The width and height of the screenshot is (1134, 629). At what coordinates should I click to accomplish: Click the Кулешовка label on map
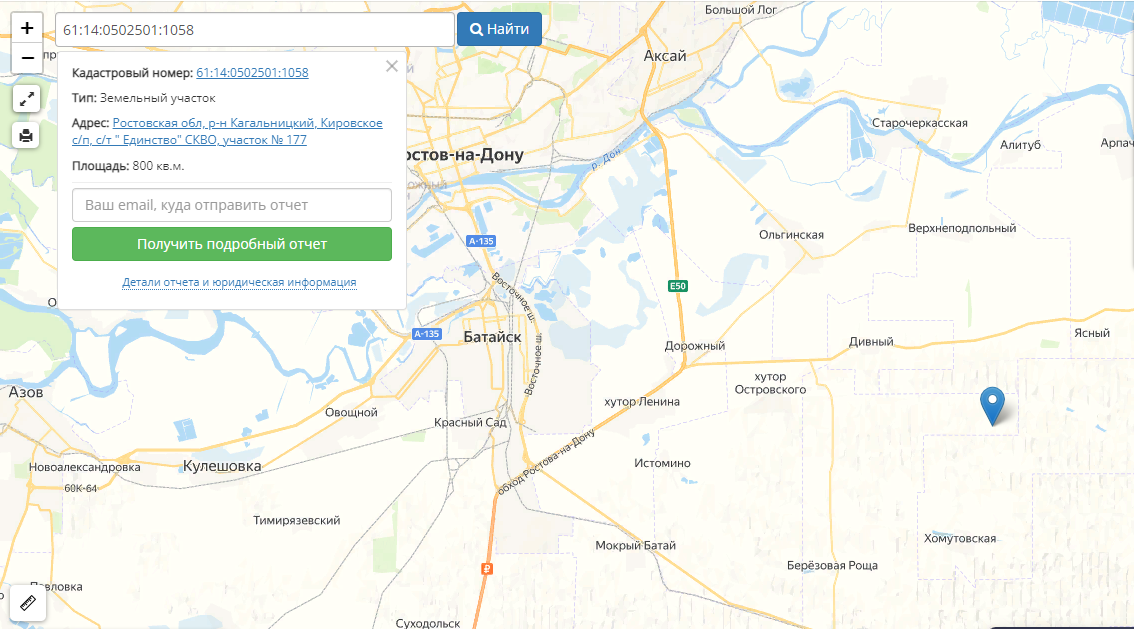coord(222,466)
